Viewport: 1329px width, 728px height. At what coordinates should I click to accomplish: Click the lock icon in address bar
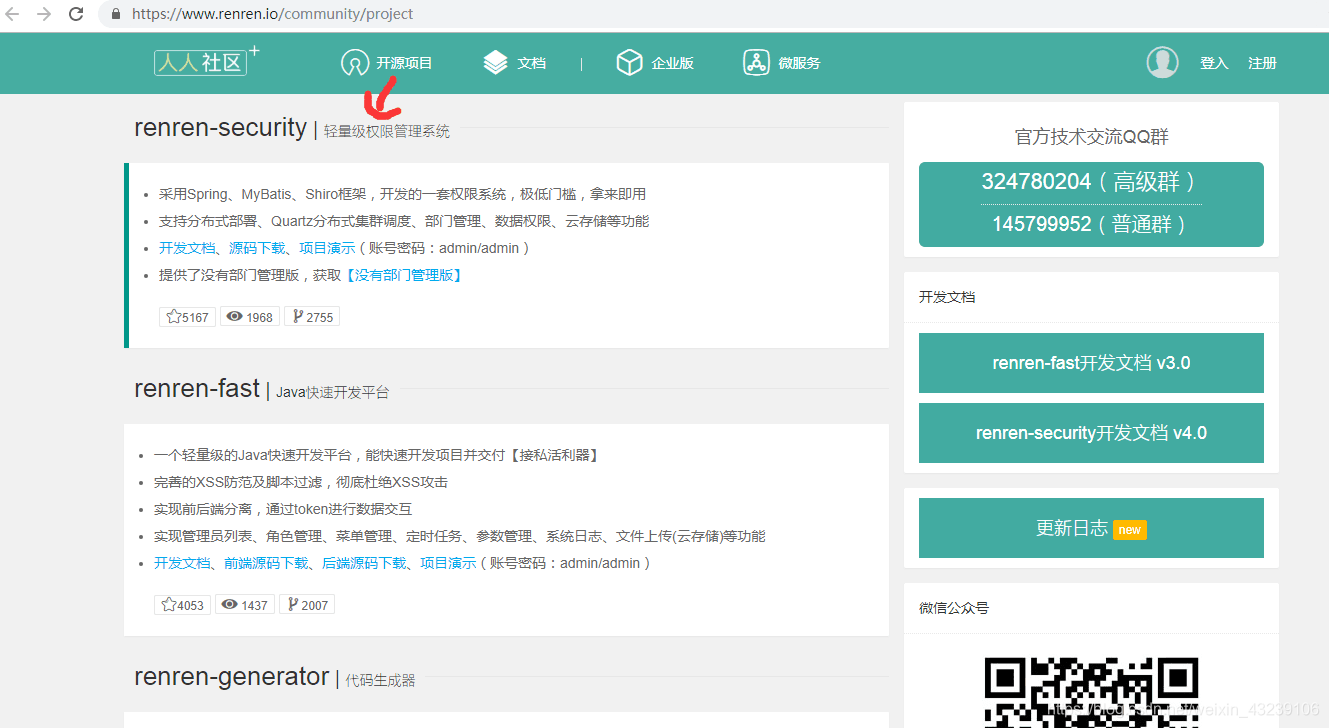[116, 14]
